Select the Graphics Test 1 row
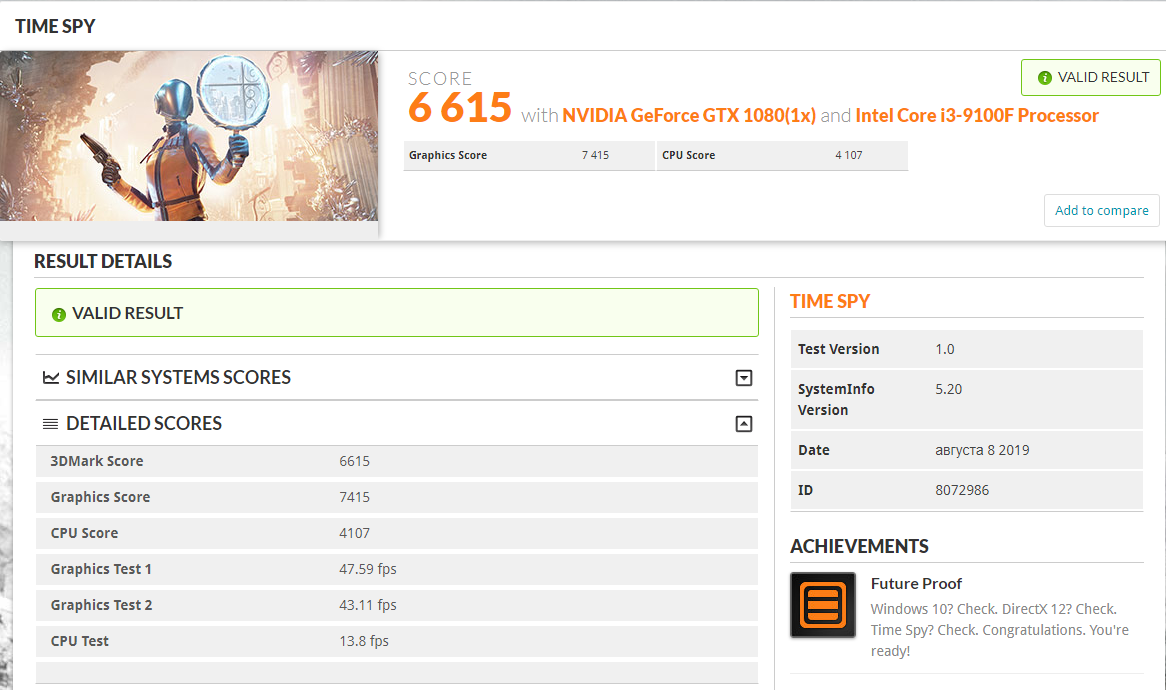The image size is (1166, 690). coord(397,569)
